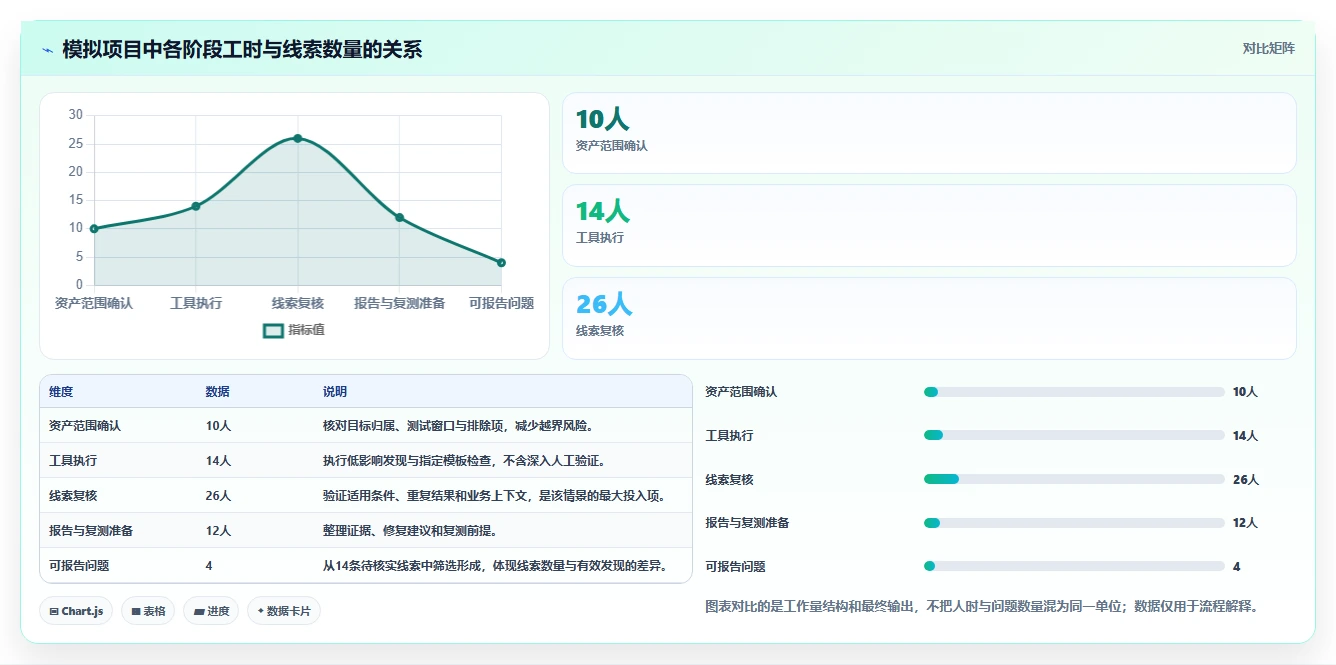Select the 资产范围确认 table row cell
Image resolution: width=1336 pixels, height=665 pixels.
85,426
